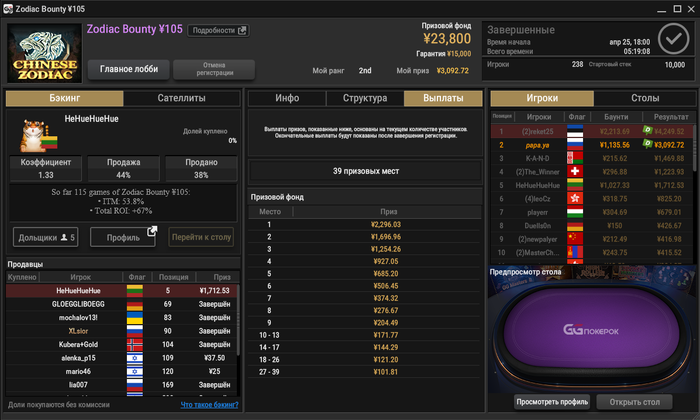Select seller row alenka_p15
The height and width of the screenshot is (420, 700).
tap(121, 358)
